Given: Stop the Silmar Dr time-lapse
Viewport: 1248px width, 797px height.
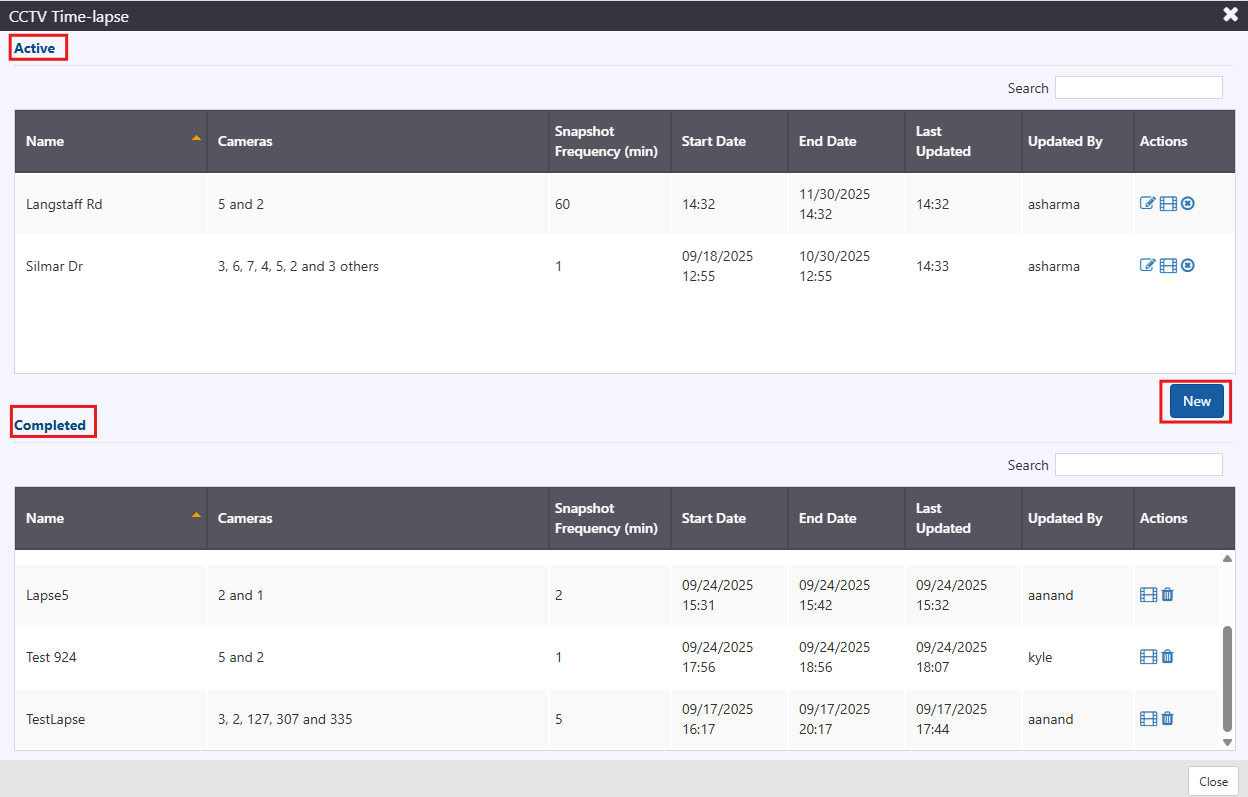Looking at the screenshot, I should pyautogui.click(x=1188, y=266).
